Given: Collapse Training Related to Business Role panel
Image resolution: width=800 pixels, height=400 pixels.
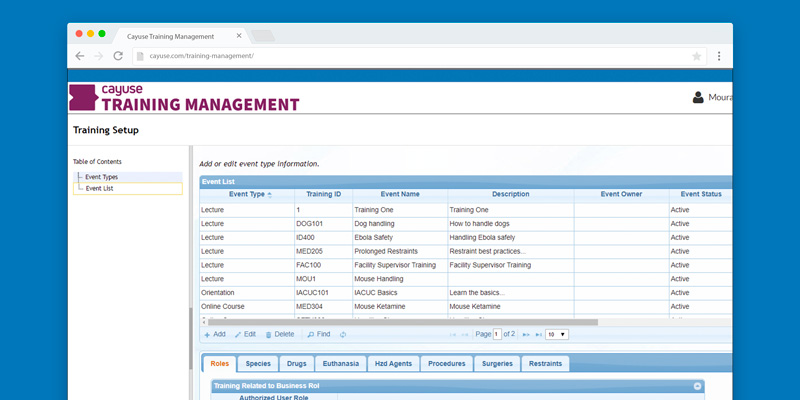Looking at the screenshot, I should 697,386.
